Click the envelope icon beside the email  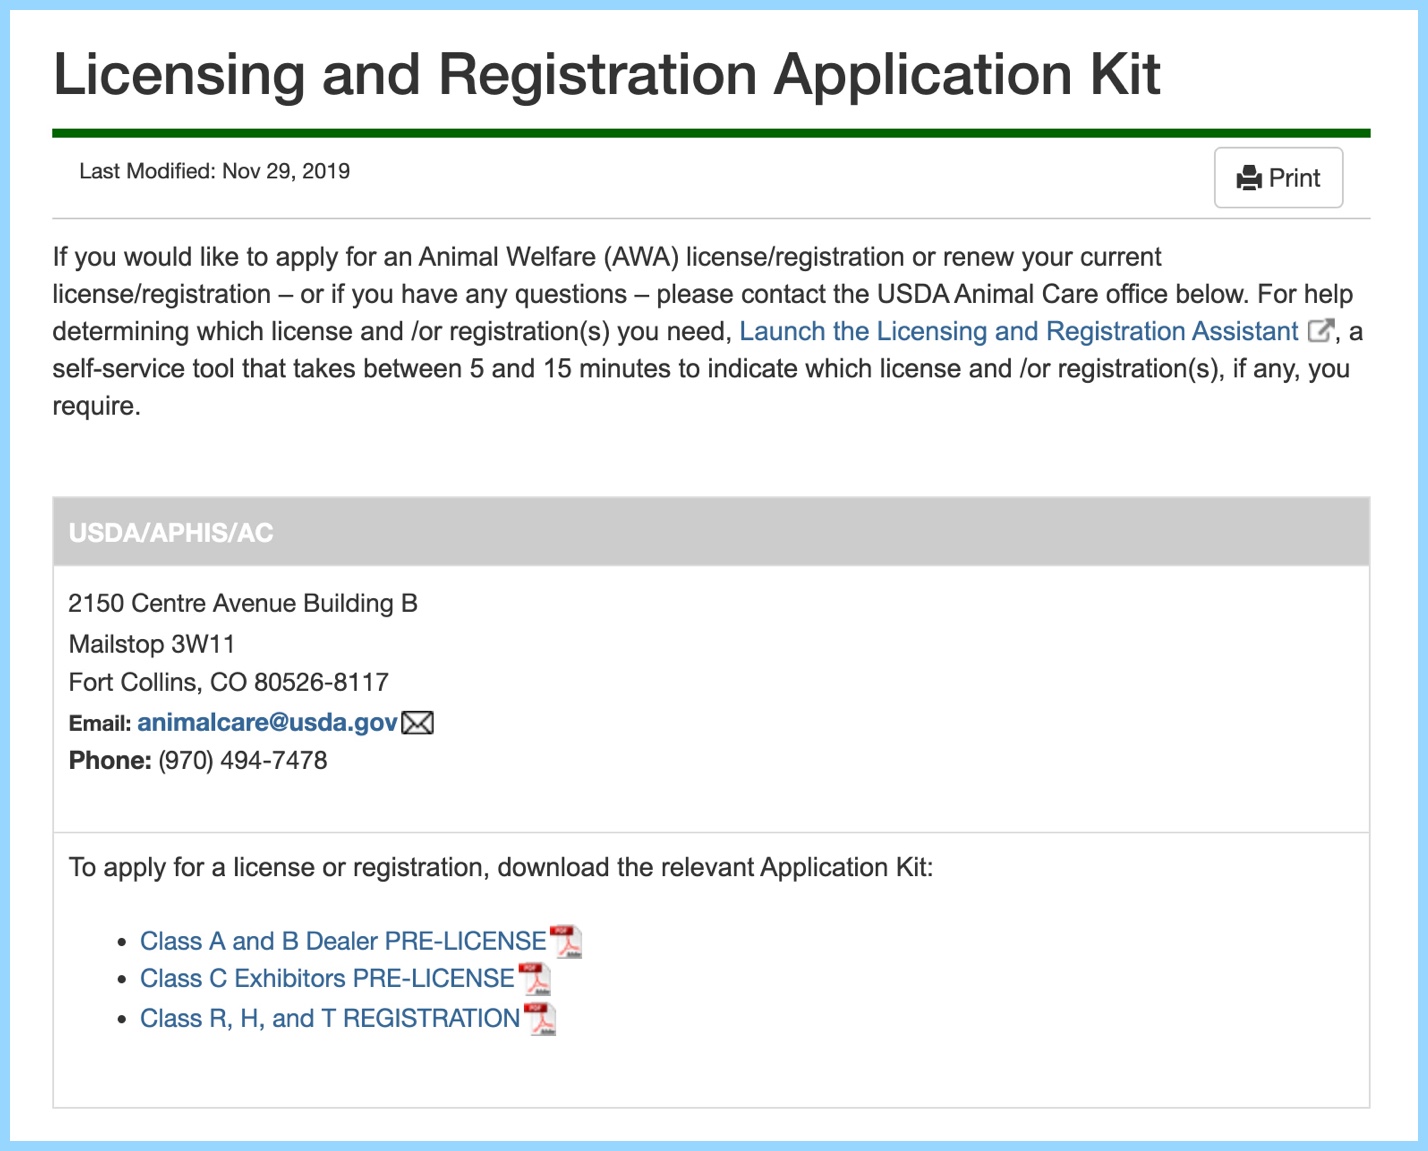417,722
